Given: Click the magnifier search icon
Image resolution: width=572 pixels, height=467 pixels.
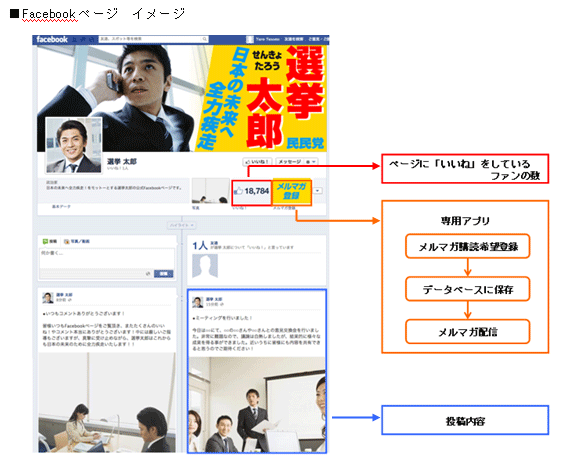Looking at the screenshot, I should pyautogui.click(x=205, y=39).
